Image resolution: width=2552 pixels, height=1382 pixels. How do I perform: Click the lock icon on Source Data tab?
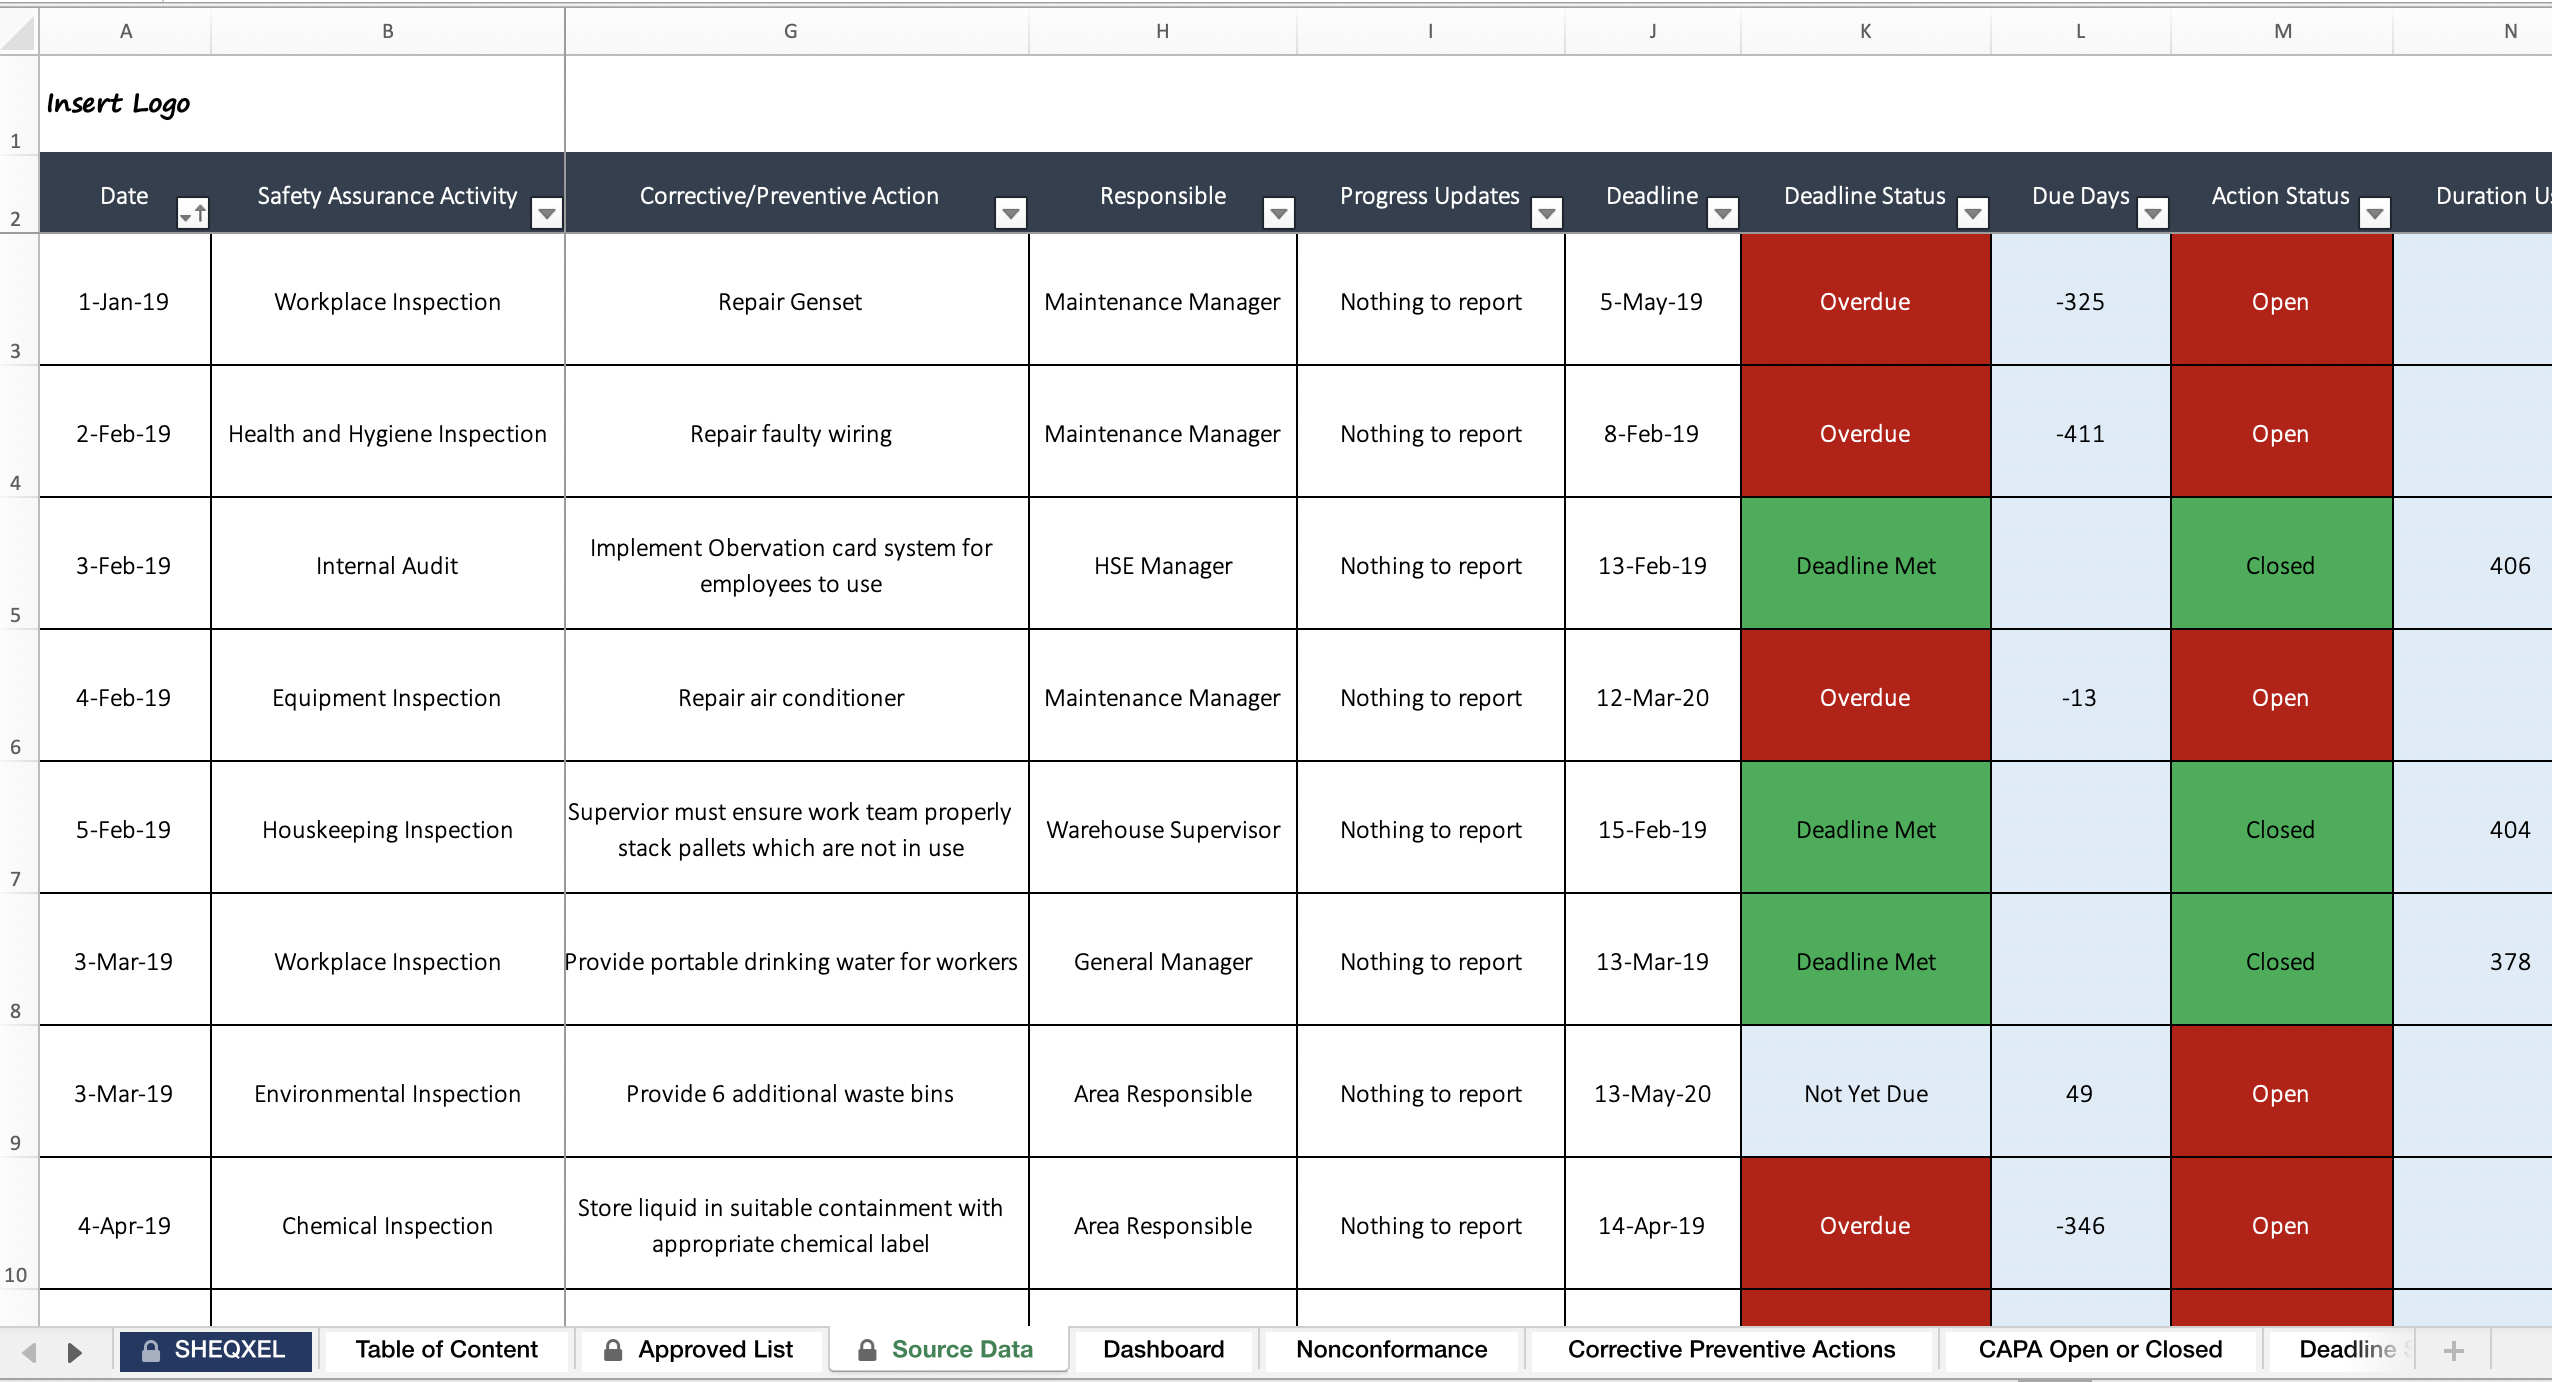coord(866,1349)
